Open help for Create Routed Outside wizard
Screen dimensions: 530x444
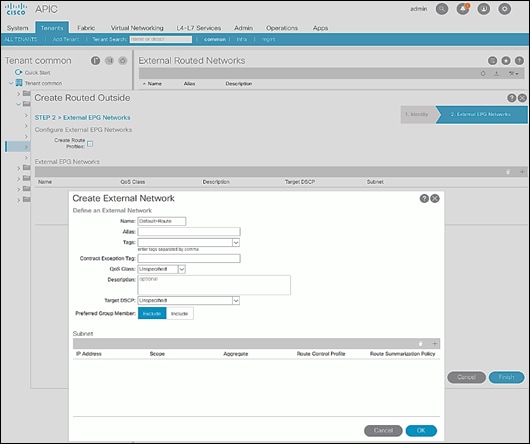coord(511,98)
